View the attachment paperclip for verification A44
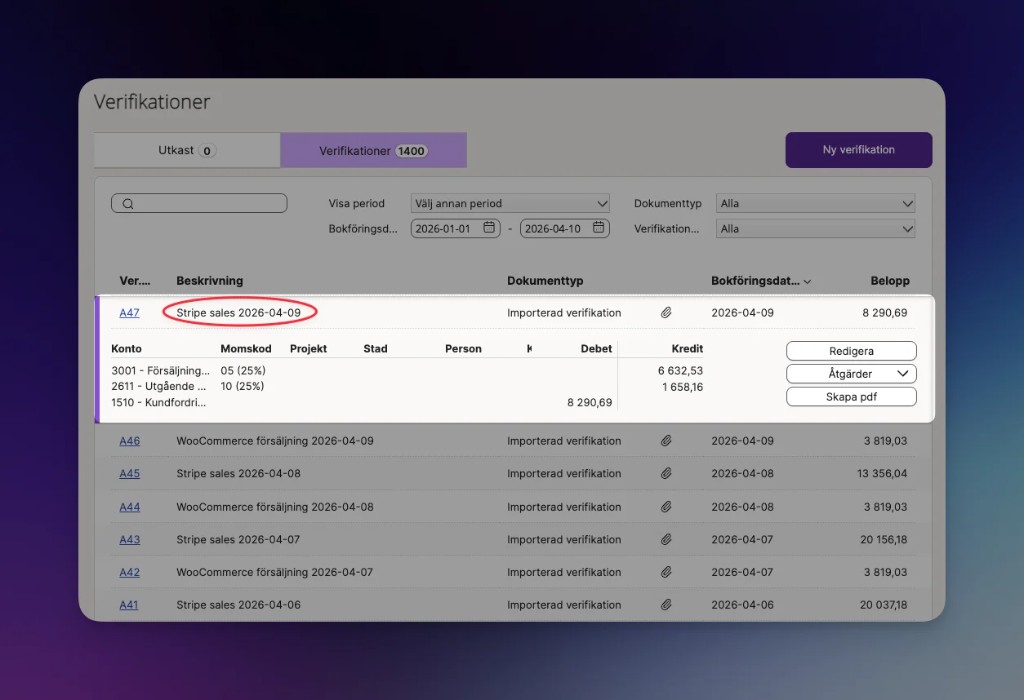 (666, 507)
